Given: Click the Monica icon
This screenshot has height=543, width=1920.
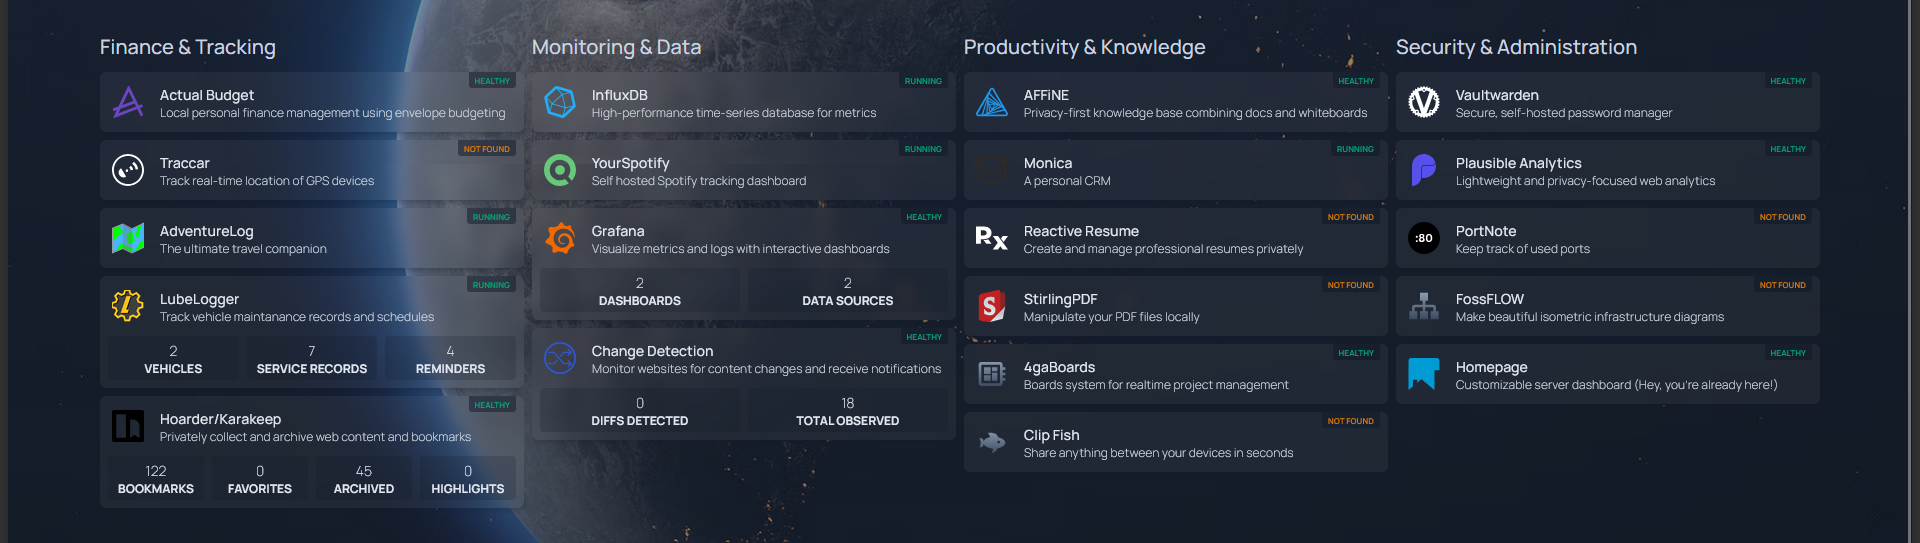Looking at the screenshot, I should (992, 170).
